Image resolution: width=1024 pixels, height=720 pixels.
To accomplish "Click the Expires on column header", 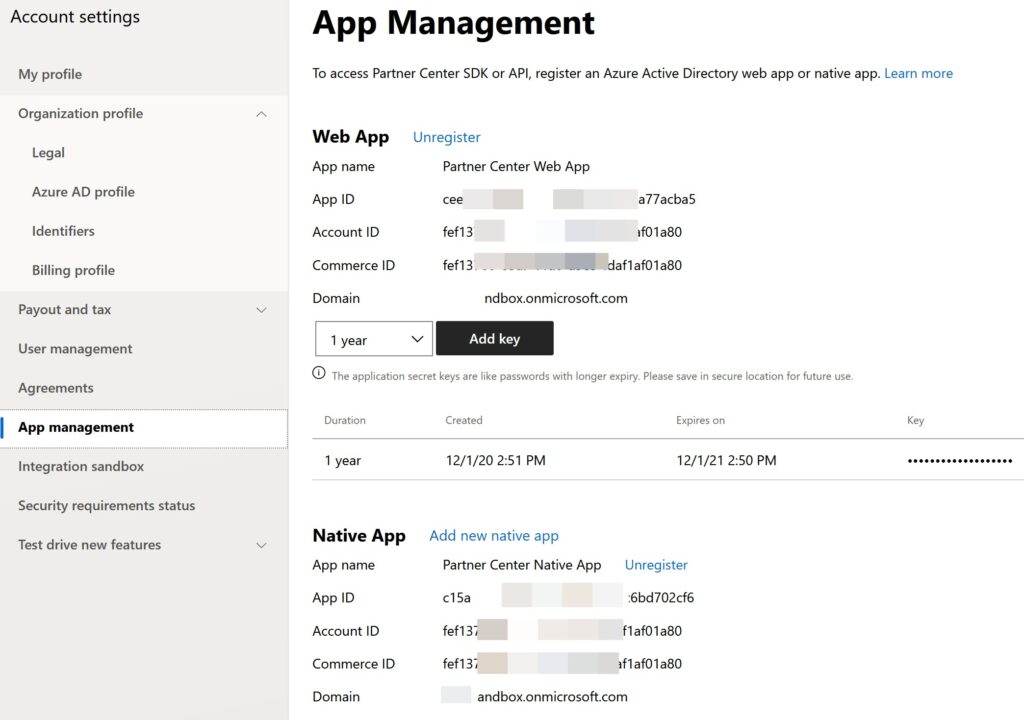I will pos(700,420).
